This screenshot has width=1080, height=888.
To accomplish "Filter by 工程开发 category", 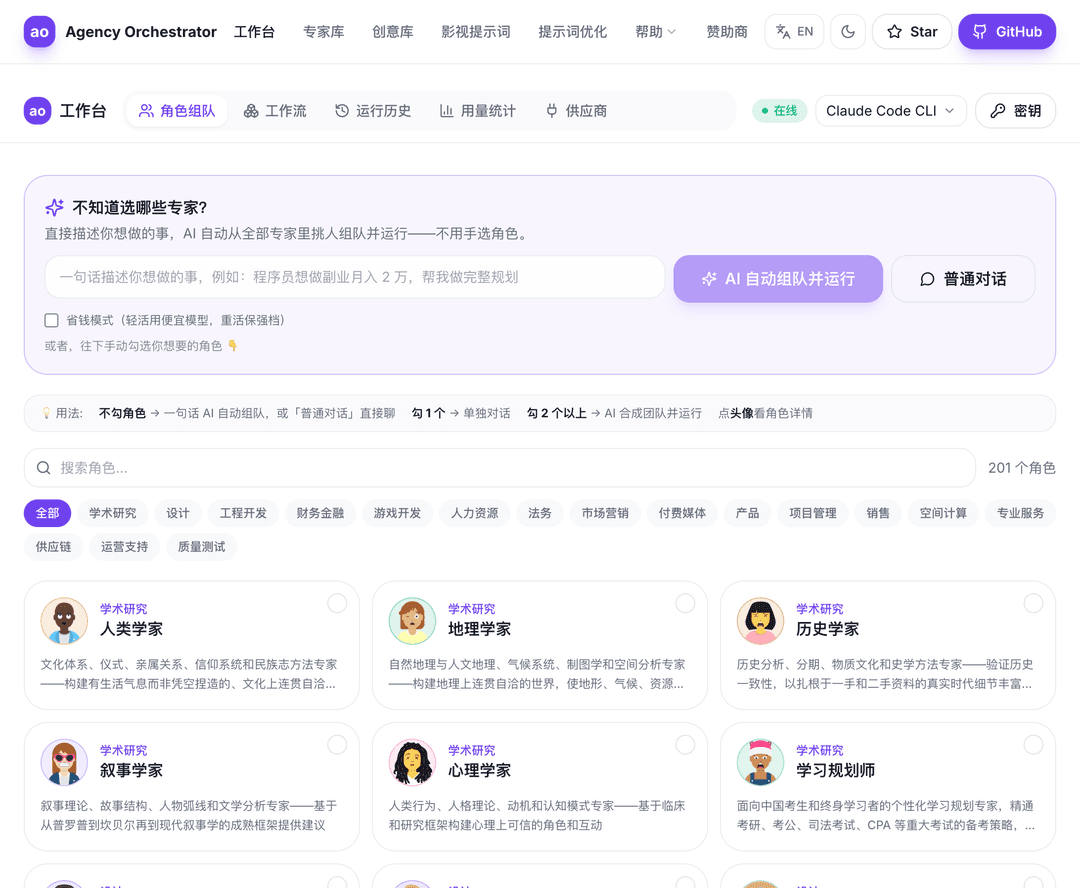I will (x=243, y=513).
